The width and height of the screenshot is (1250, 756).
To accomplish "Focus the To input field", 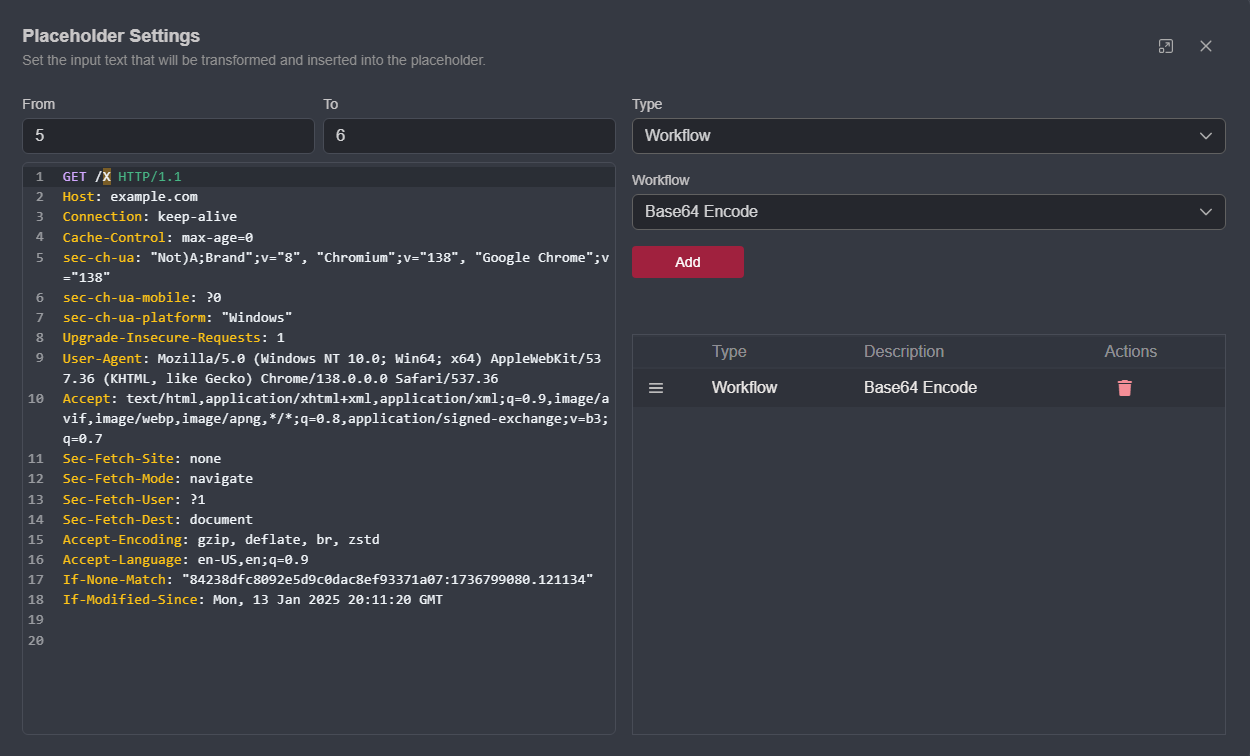I will (469, 136).
